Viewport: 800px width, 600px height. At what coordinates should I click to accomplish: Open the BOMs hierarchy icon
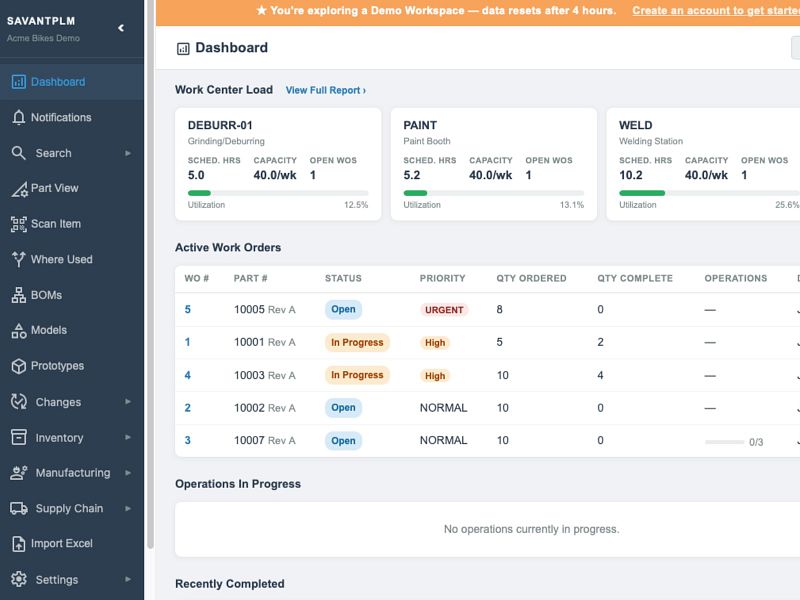(19, 295)
